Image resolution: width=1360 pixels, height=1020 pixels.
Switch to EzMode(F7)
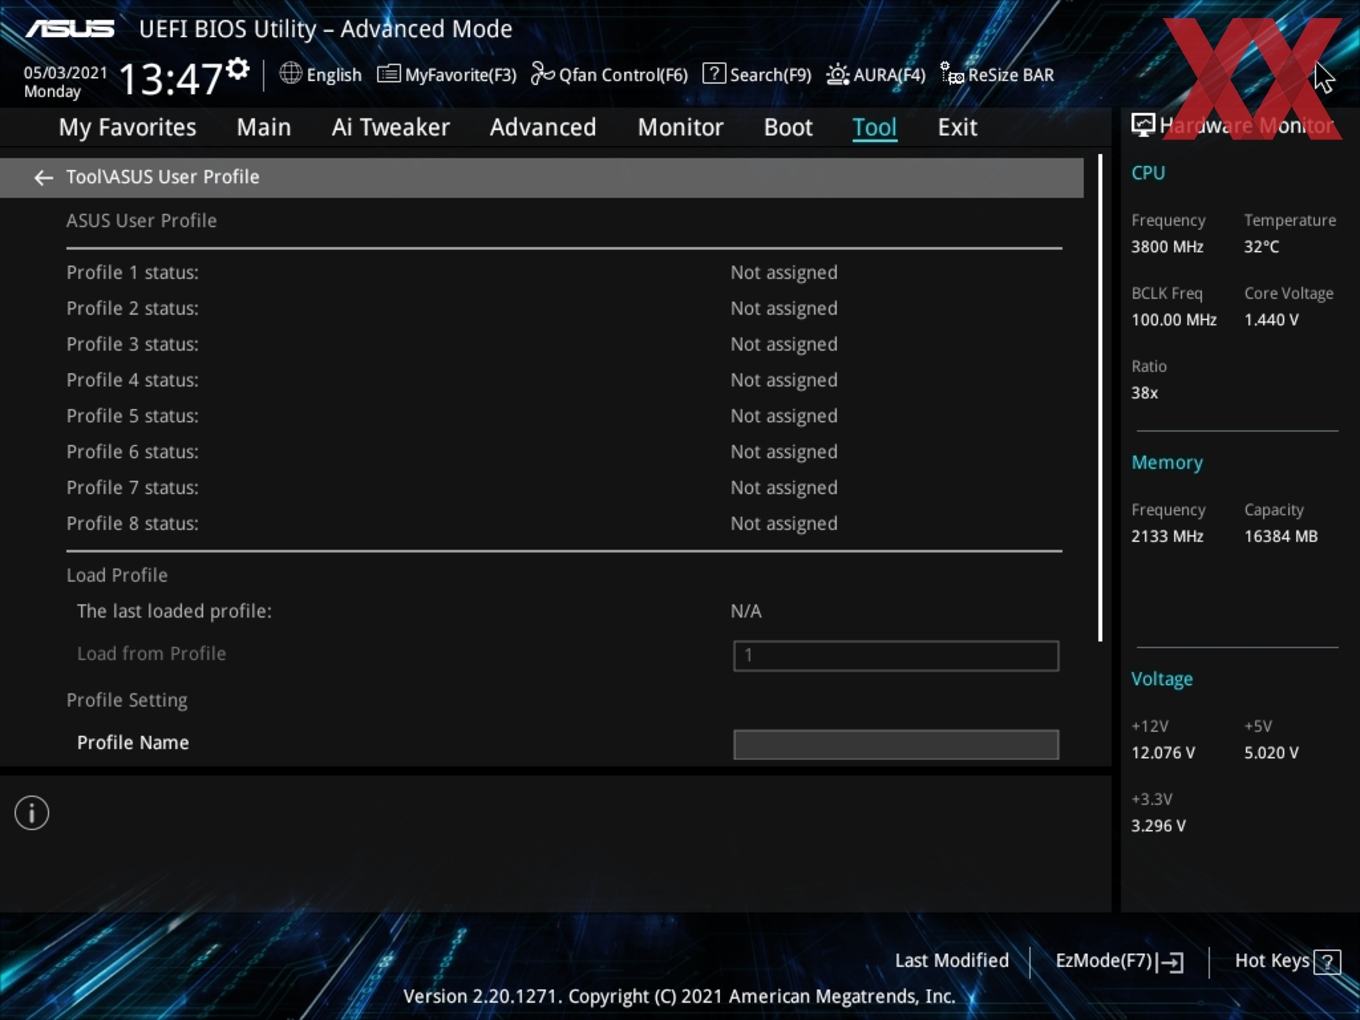pyautogui.click(x=1120, y=961)
